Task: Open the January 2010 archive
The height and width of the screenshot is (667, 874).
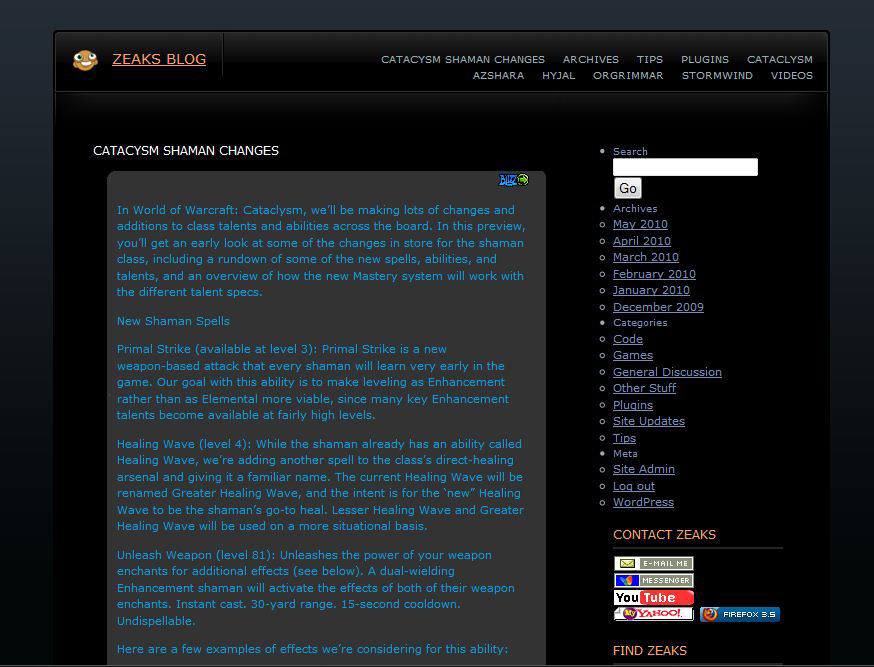Action: 651,290
